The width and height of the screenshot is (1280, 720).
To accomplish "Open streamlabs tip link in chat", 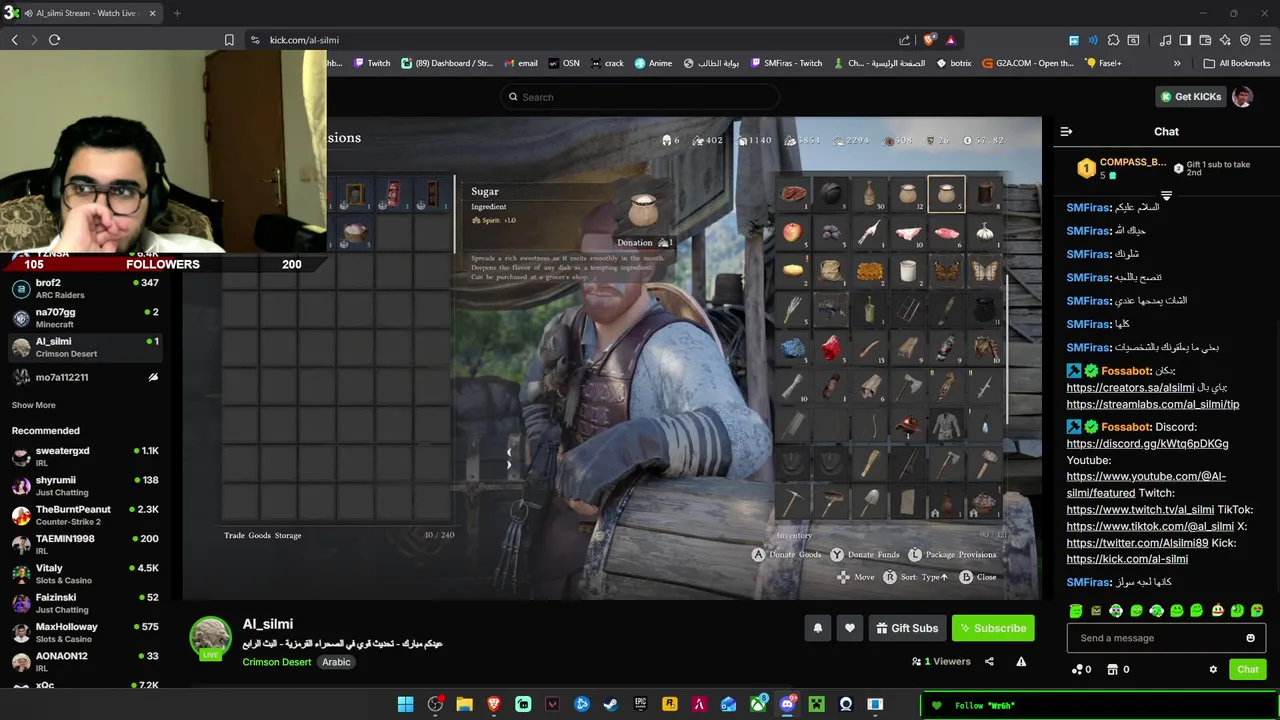I will tap(1152, 404).
